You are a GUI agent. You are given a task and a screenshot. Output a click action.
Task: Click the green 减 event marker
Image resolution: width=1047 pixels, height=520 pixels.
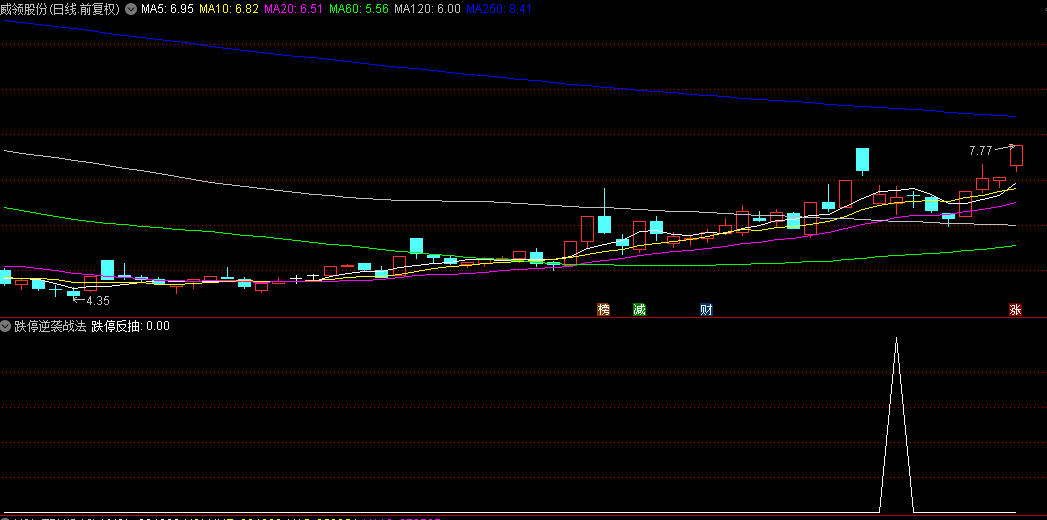[640, 309]
